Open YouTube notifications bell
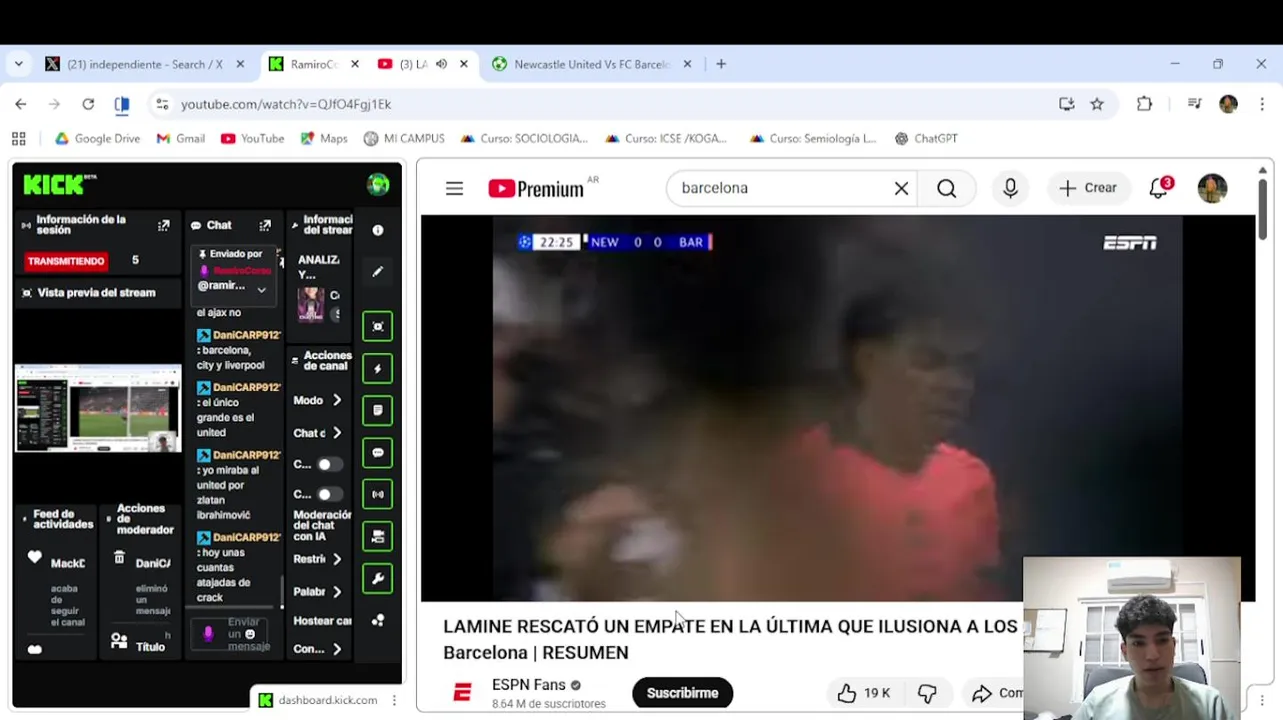Image resolution: width=1283 pixels, height=720 pixels. coord(1159,188)
